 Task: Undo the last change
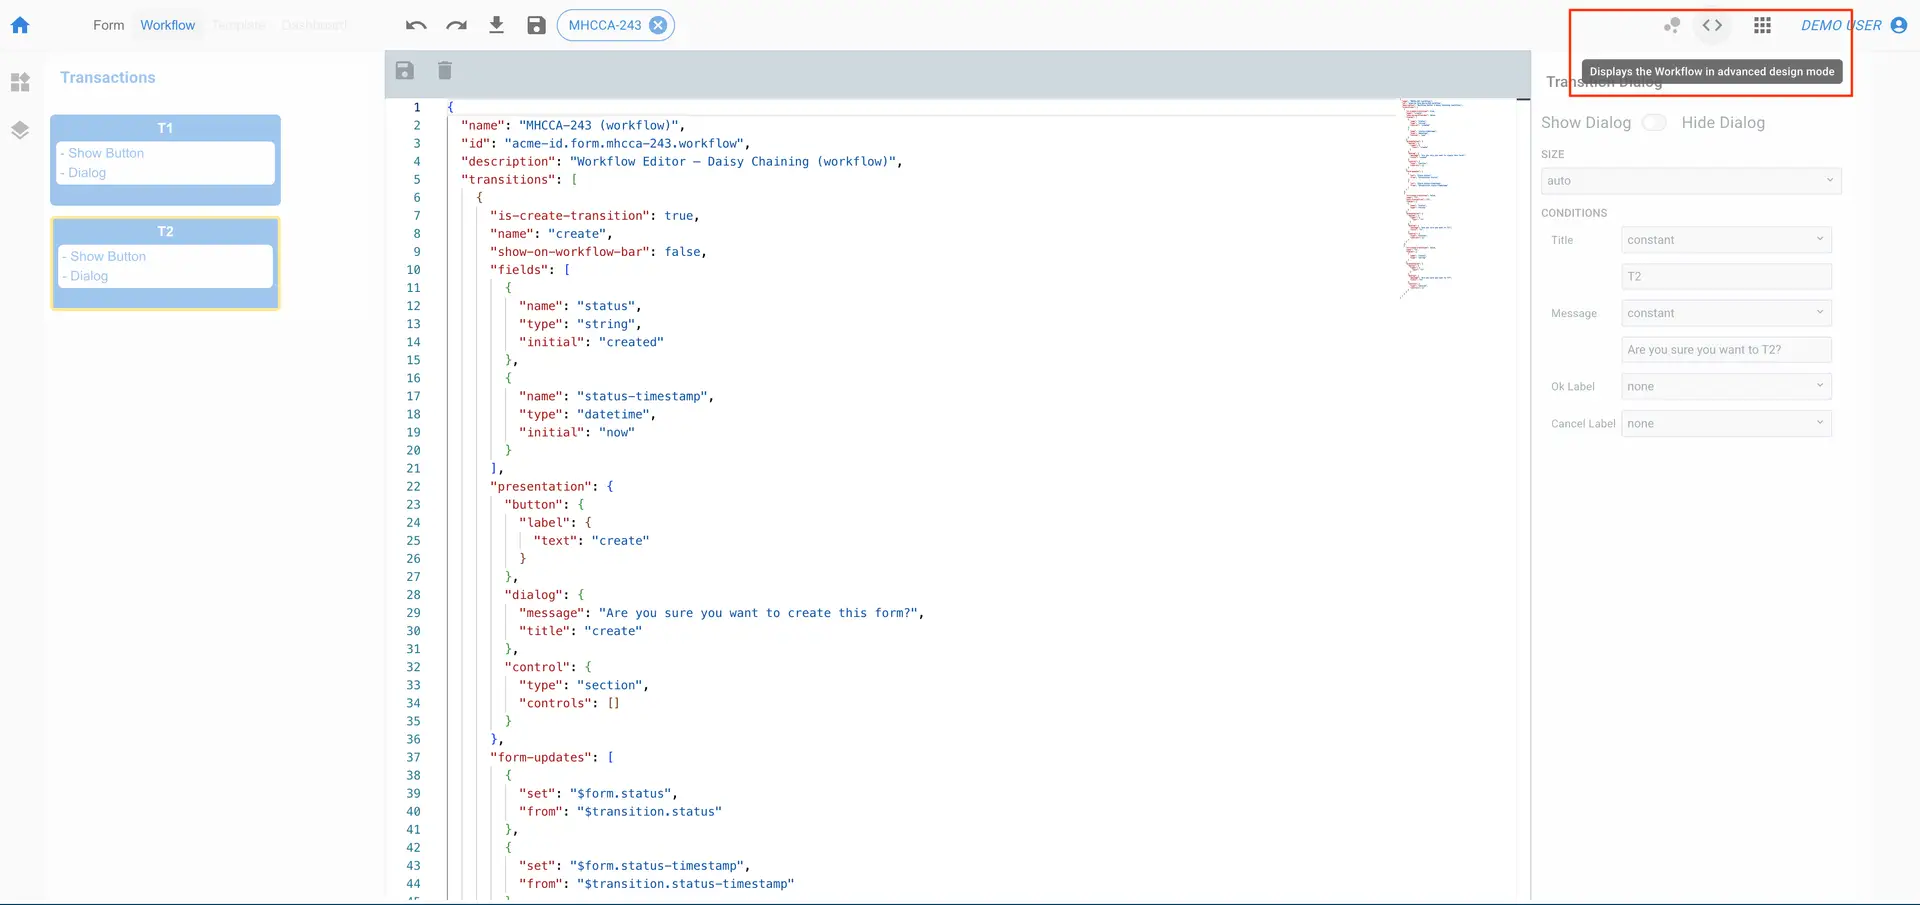[x=416, y=25]
